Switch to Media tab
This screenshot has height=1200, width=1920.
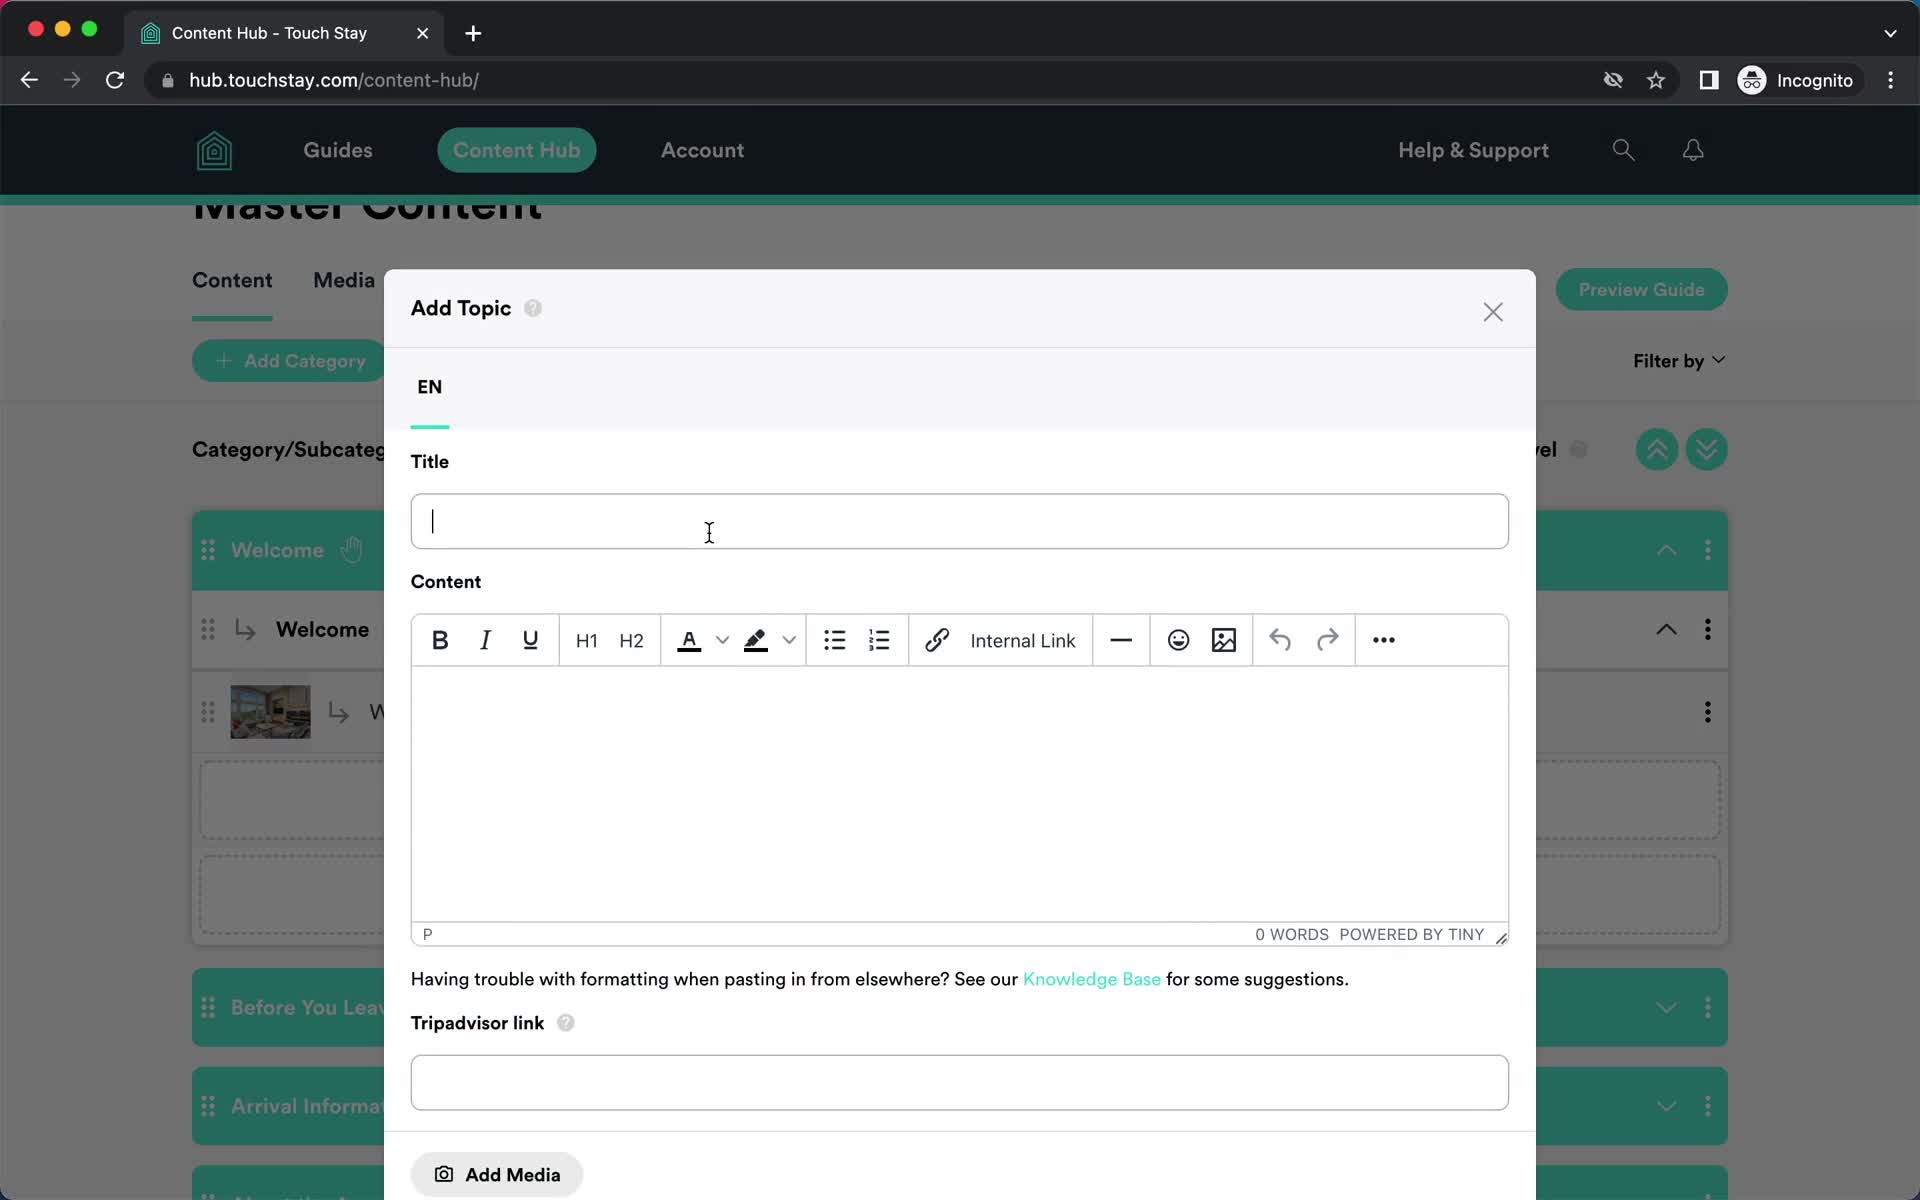[x=343, y=281]
